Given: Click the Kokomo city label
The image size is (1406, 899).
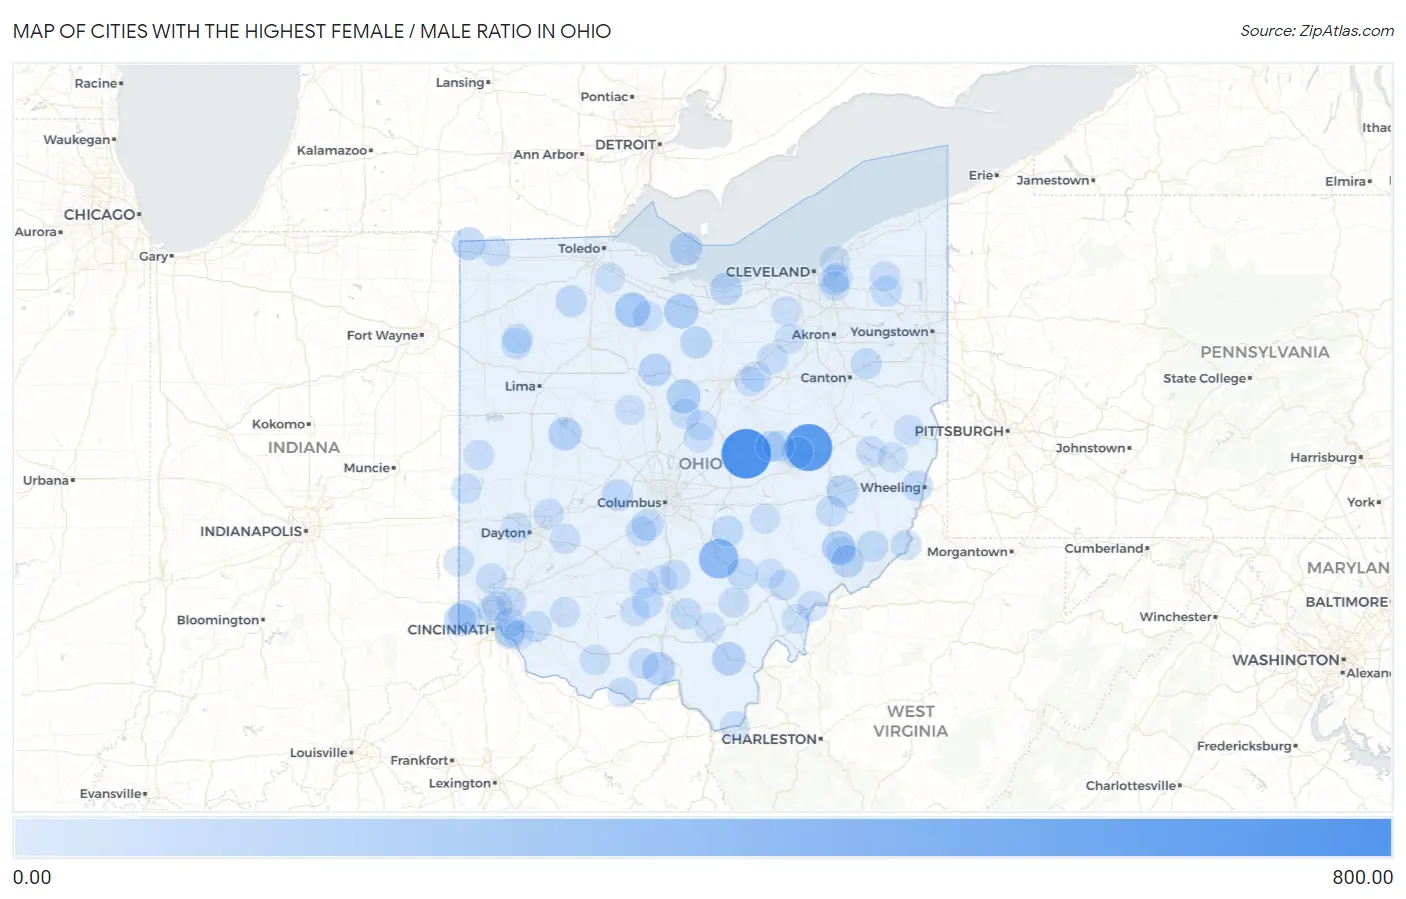Looking at the screenshot, I should (279, 425).
